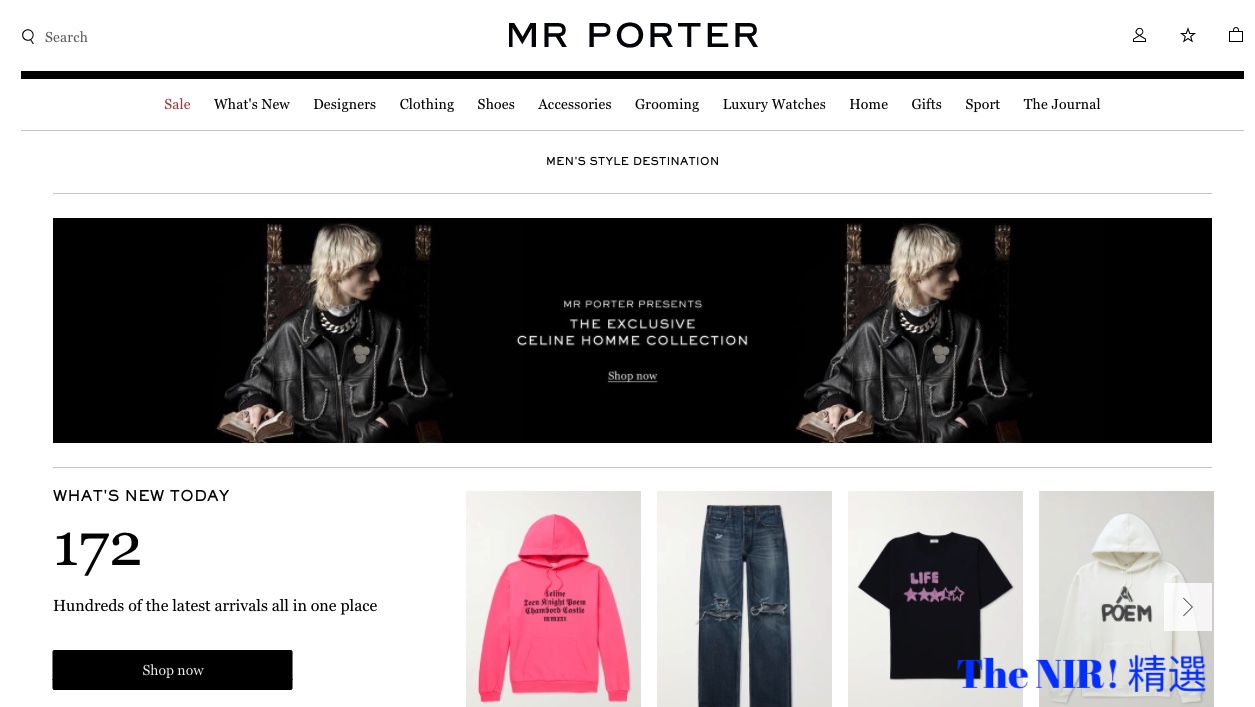Image resolution: width=1255 pixels, height=707 pixels.
Task: Select the Grooming navigation item
Action: (667, 104)
